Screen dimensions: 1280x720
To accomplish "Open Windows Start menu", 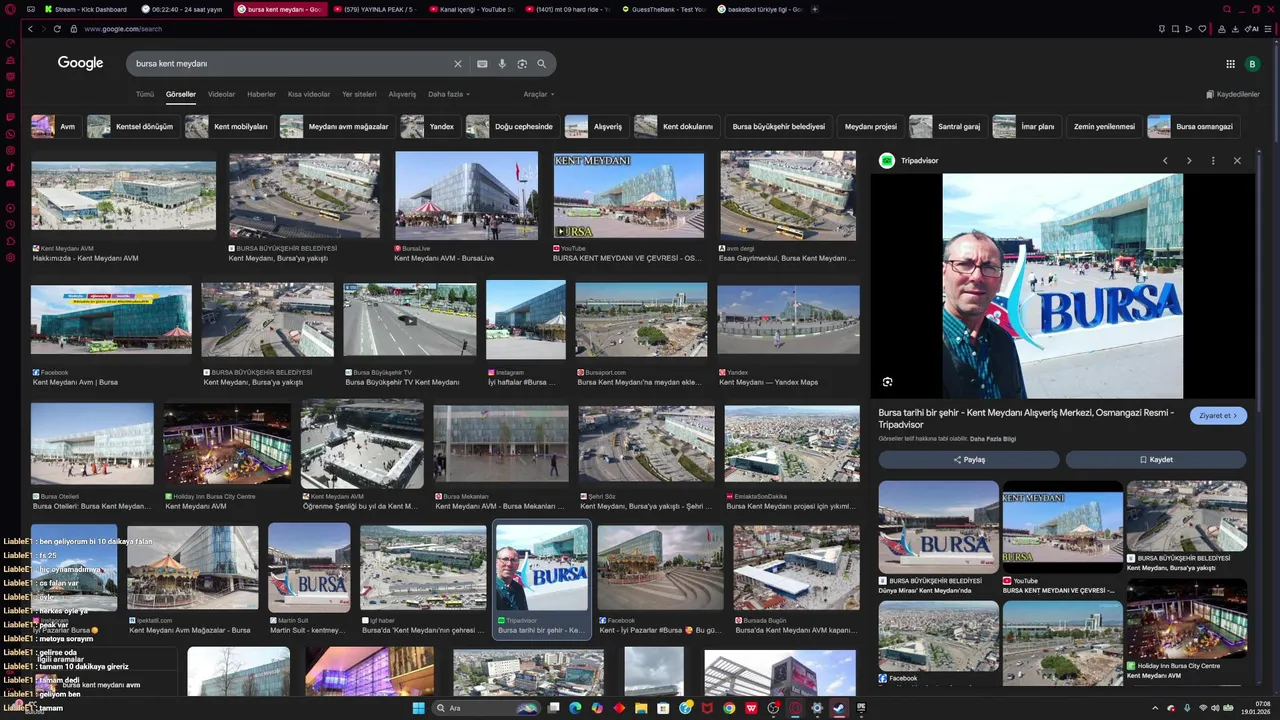I will click(x=419, y=708).
